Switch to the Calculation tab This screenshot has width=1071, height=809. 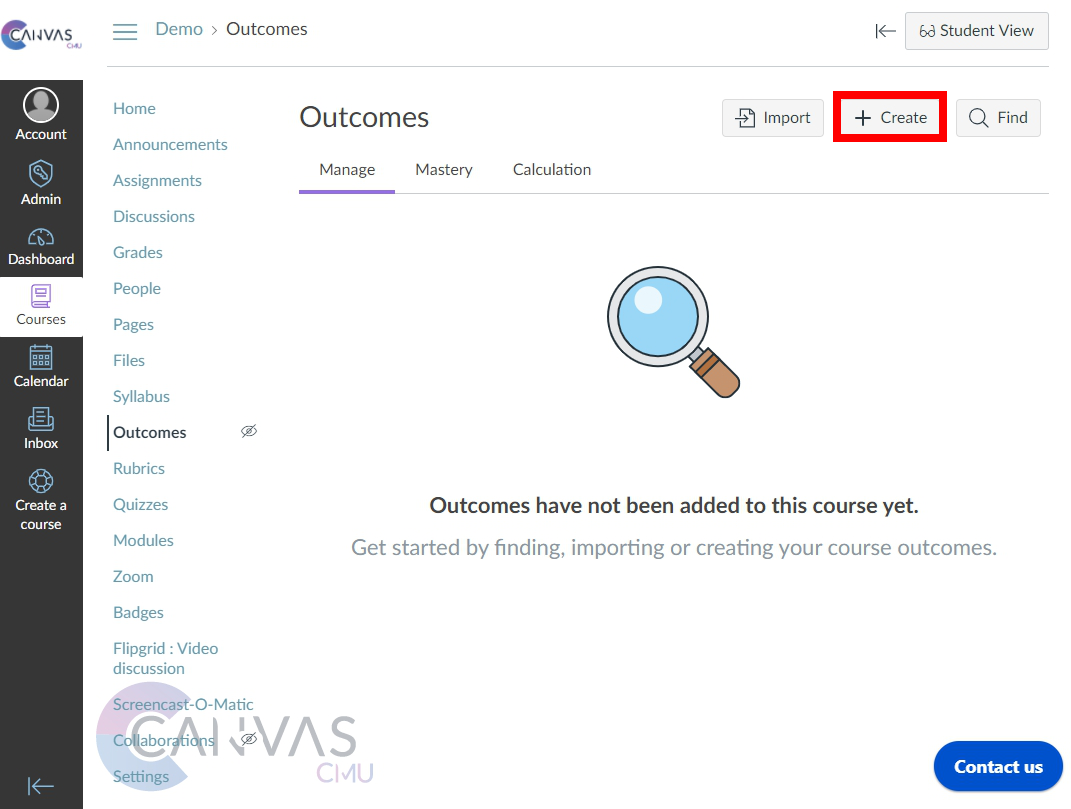[552, 170]
